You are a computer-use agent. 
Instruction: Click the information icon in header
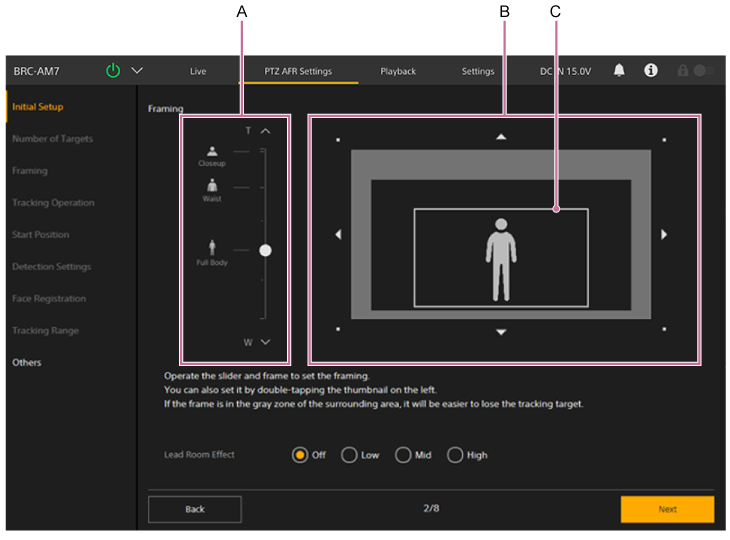coord(651,71)
